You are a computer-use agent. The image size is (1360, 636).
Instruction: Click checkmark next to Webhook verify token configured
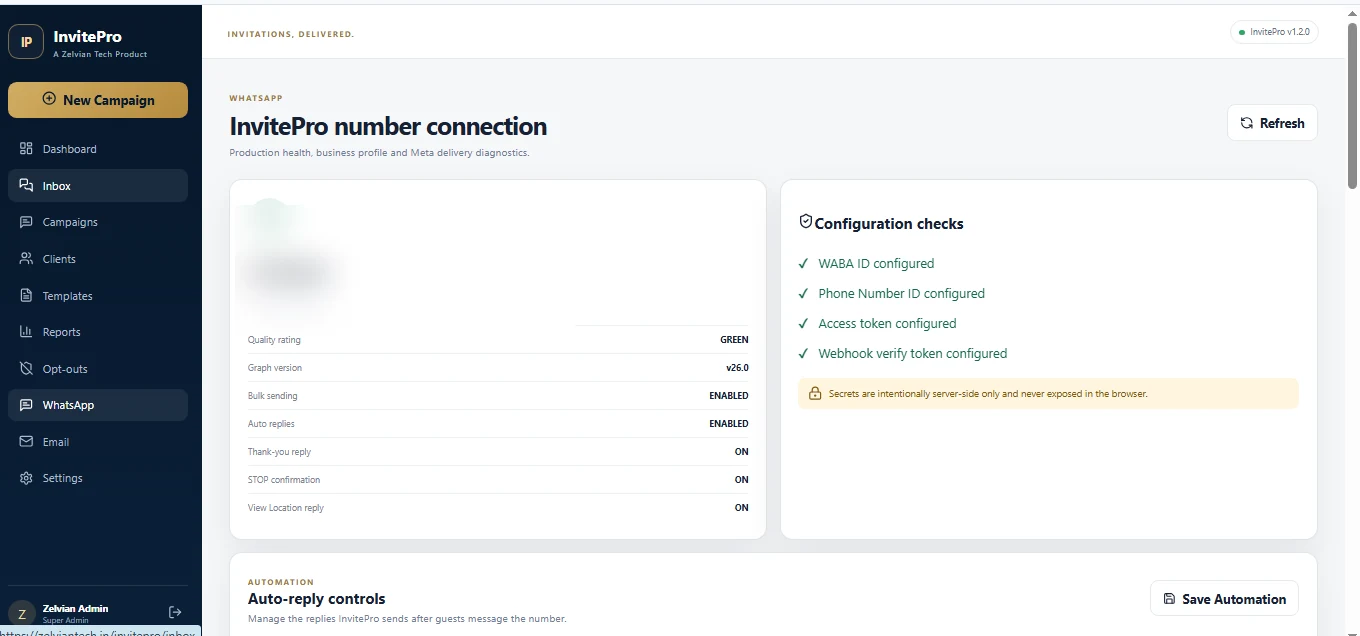tap(803, 354)
